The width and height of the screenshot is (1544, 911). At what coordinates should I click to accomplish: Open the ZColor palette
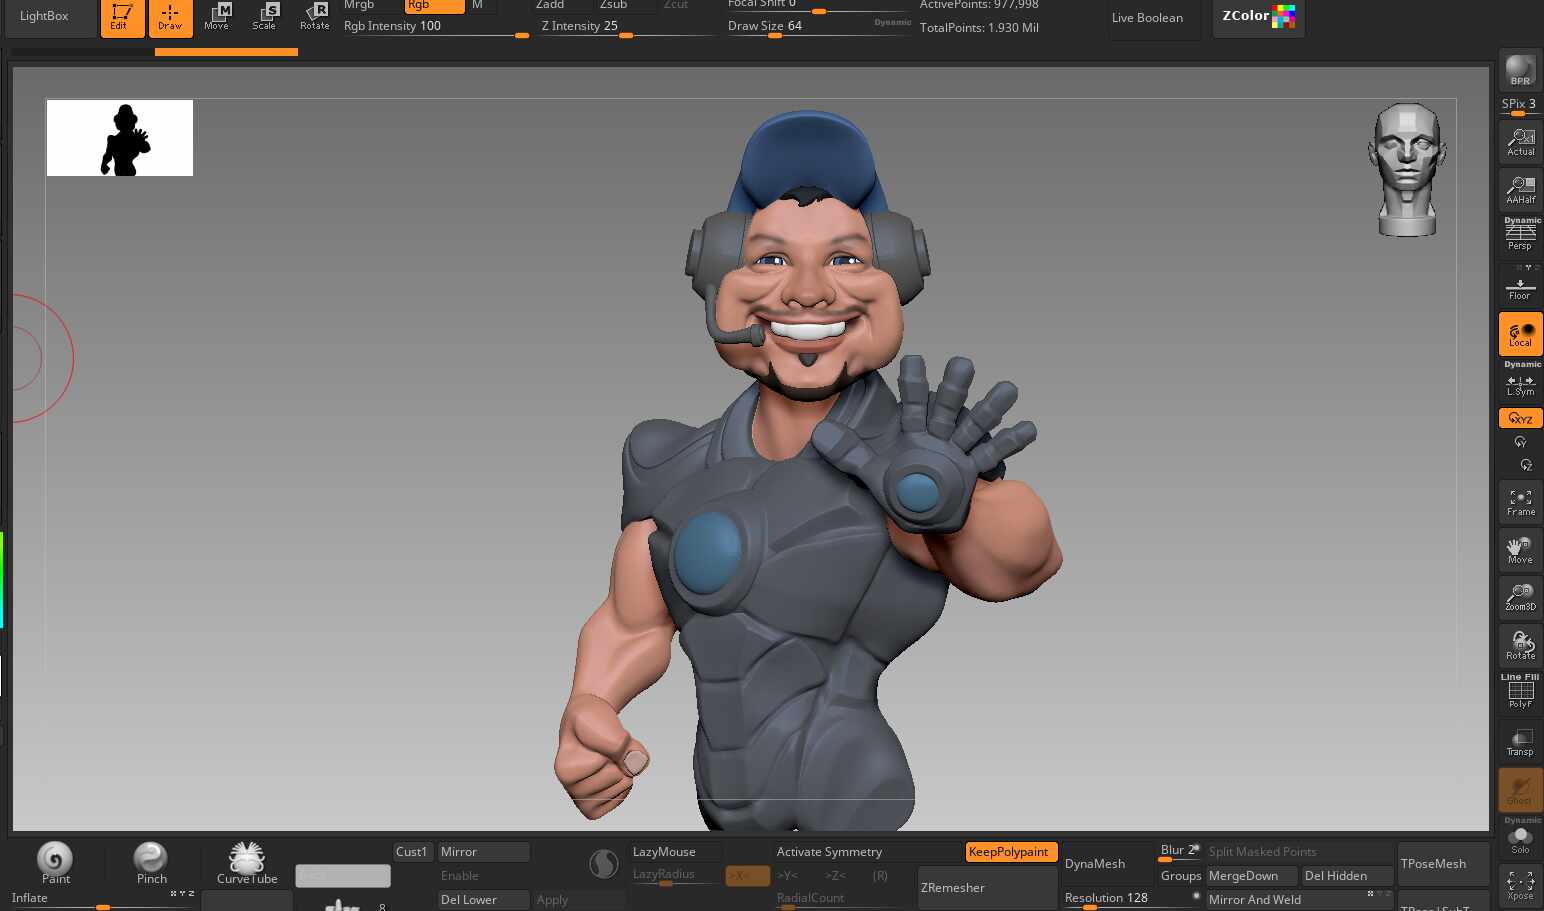click(1257, 17)
